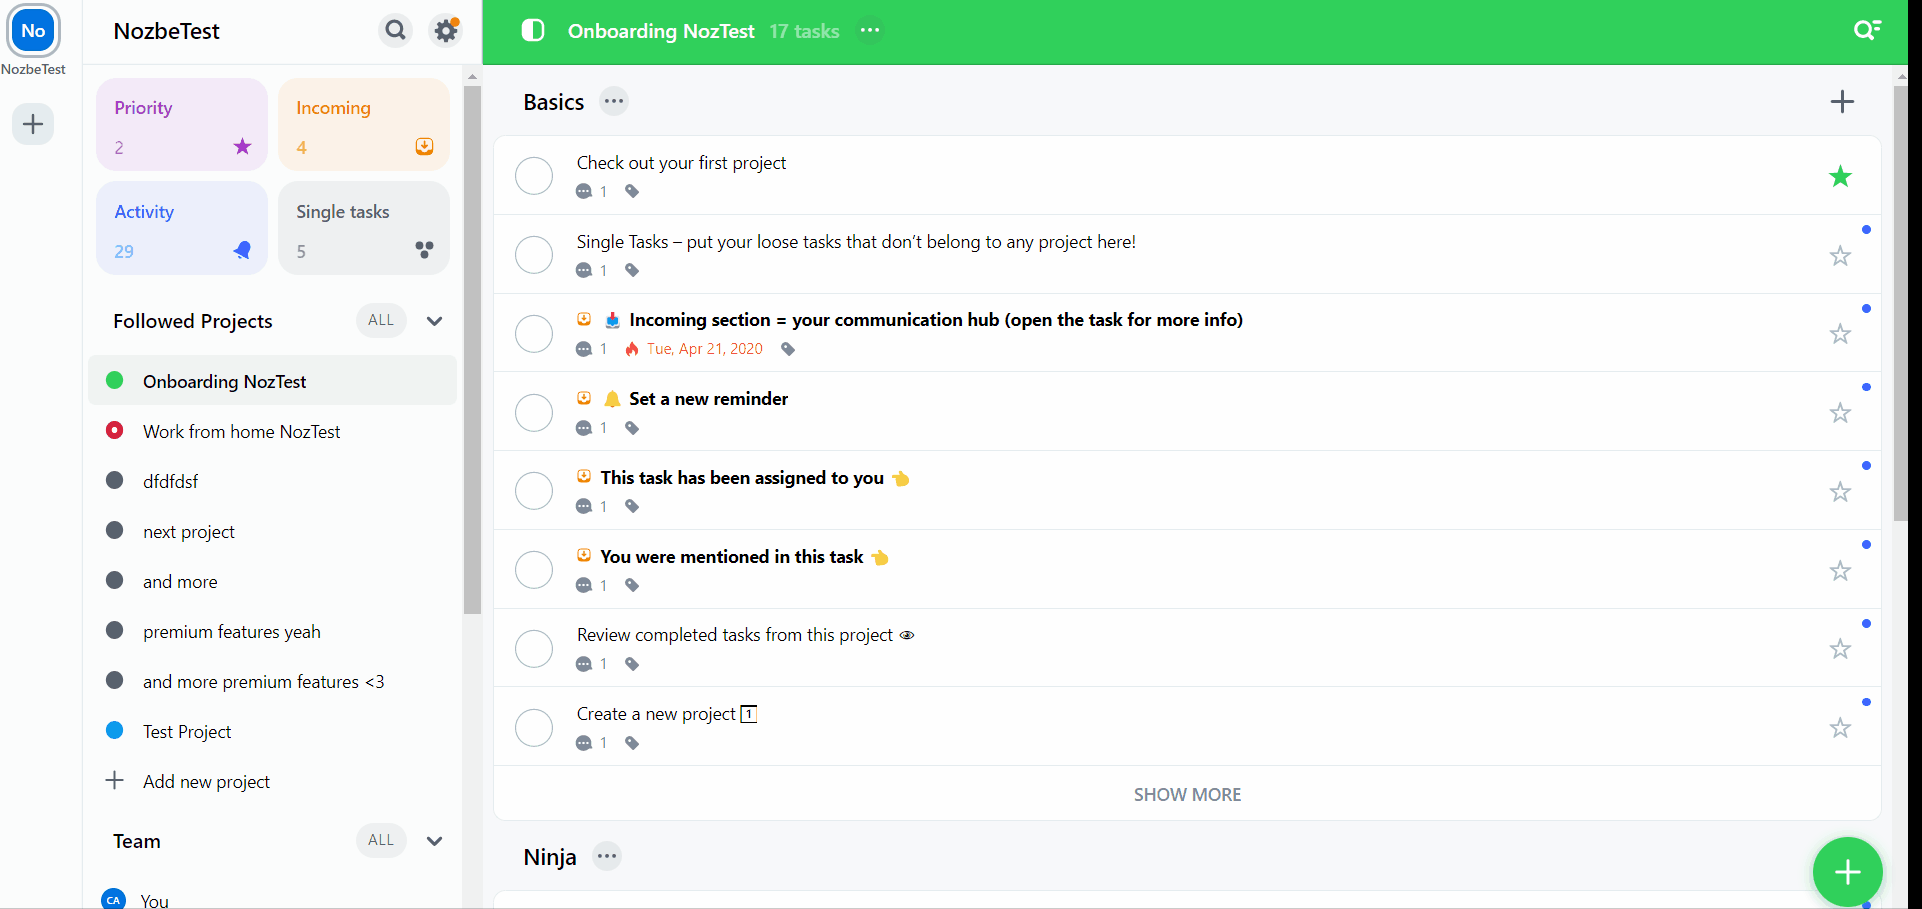The width and height of the screenshot is (1922, 909).
Task: Open the 'and more' project
Action: [x=272, y=581]
